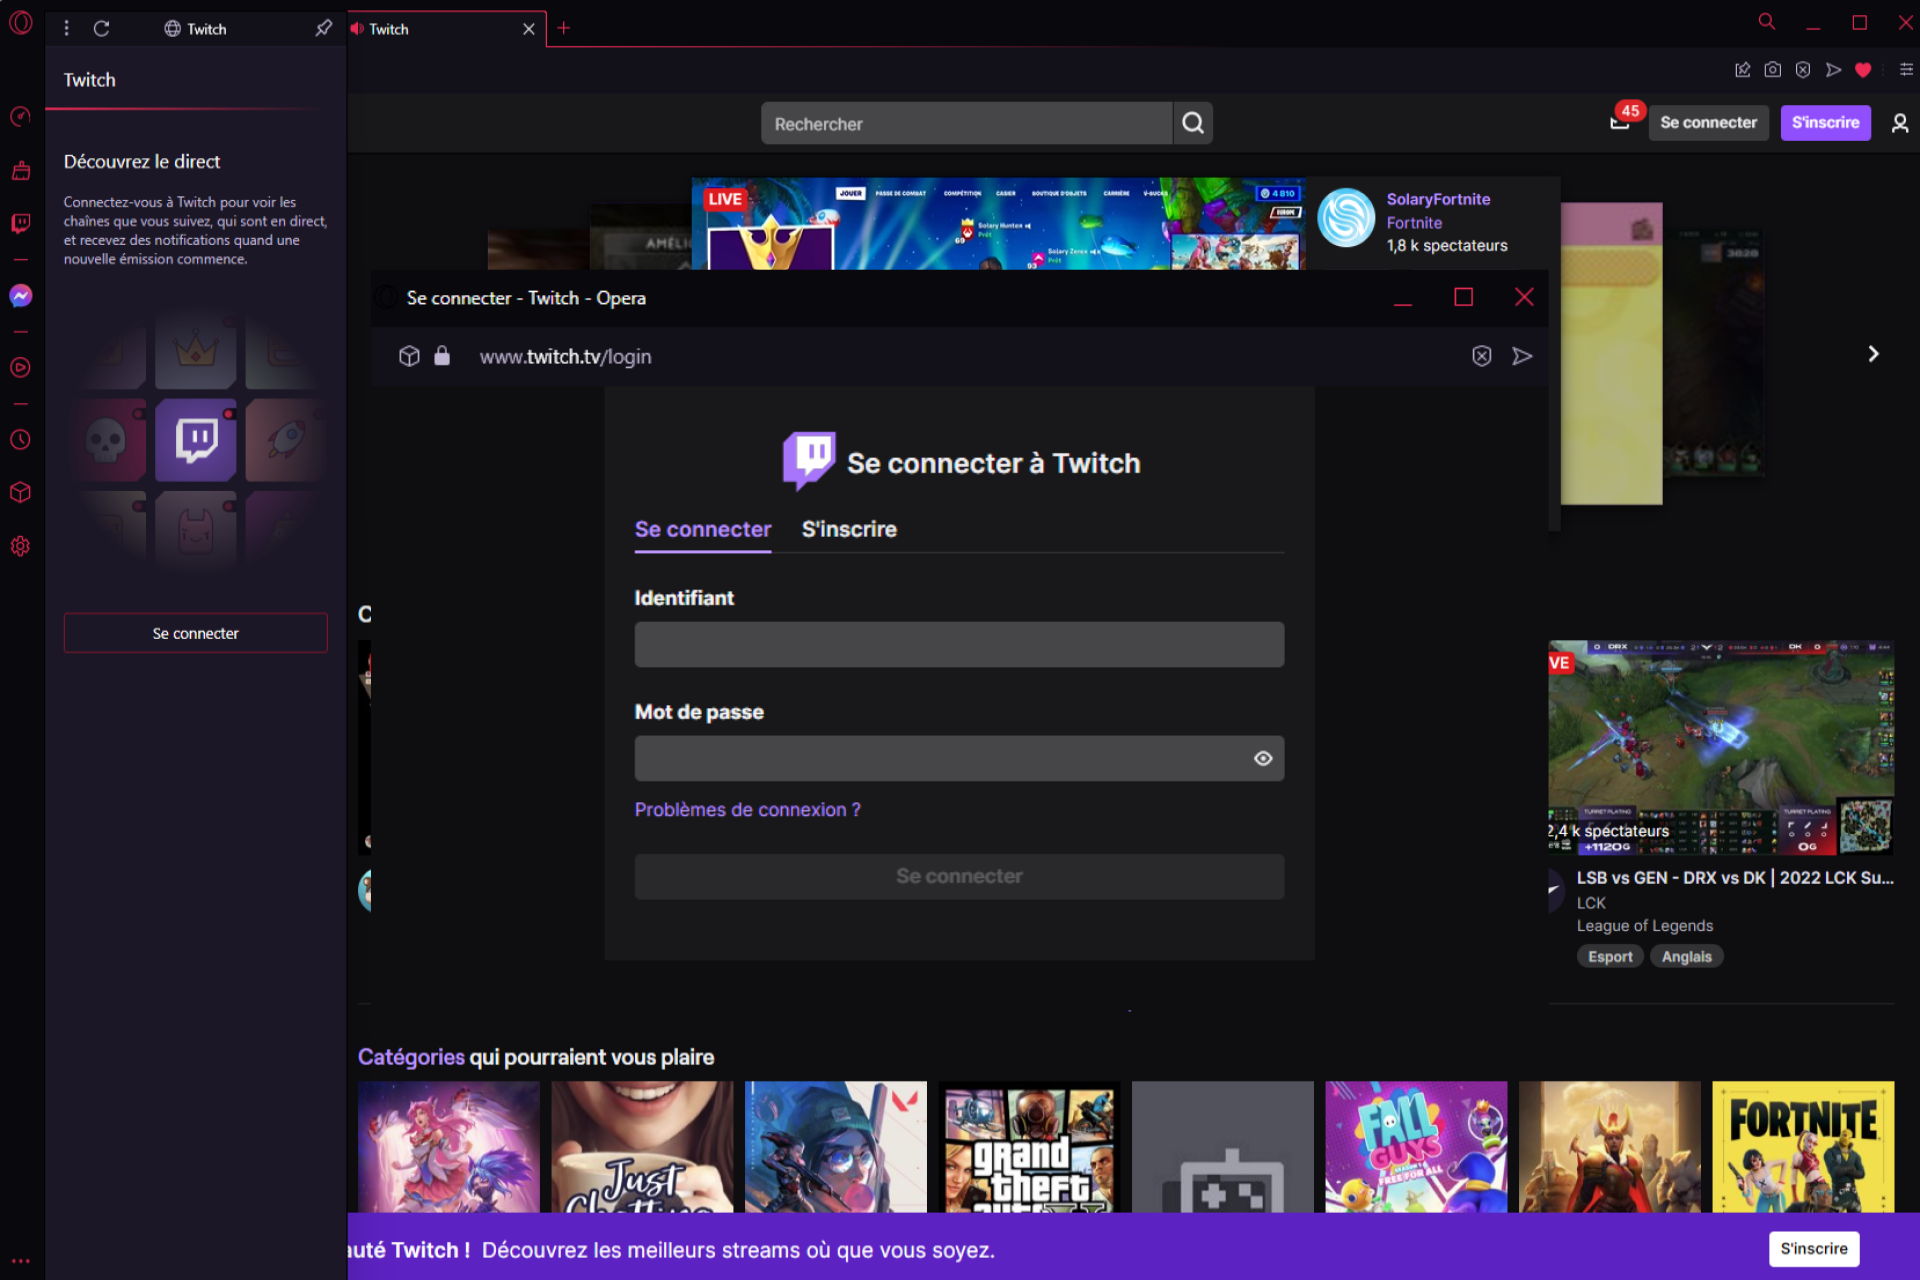Open the Just Chatting category thumbnail
The image size is (1920, 1280).
tap(642, 1147)
